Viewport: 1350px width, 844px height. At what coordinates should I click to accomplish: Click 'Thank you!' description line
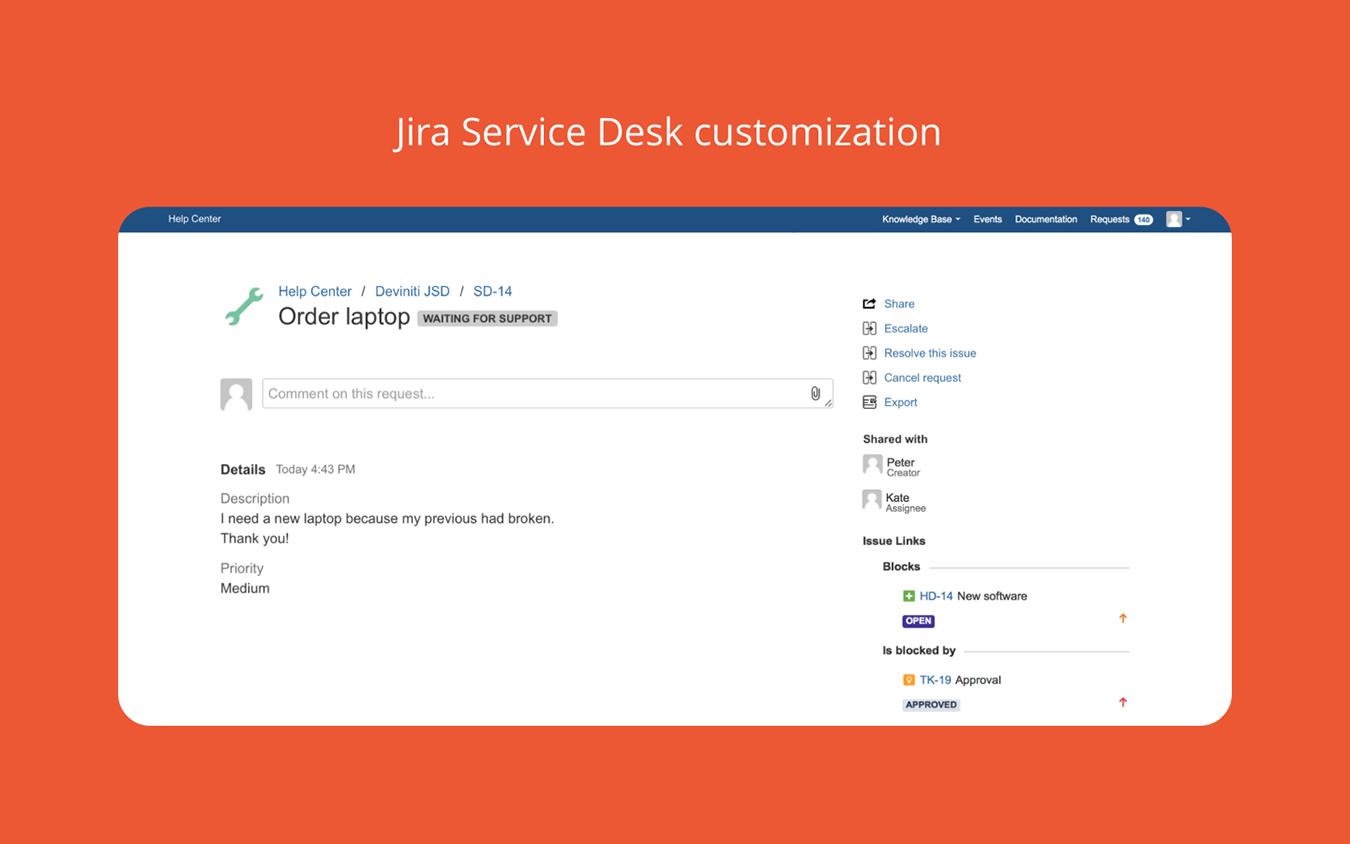(255, 538)
